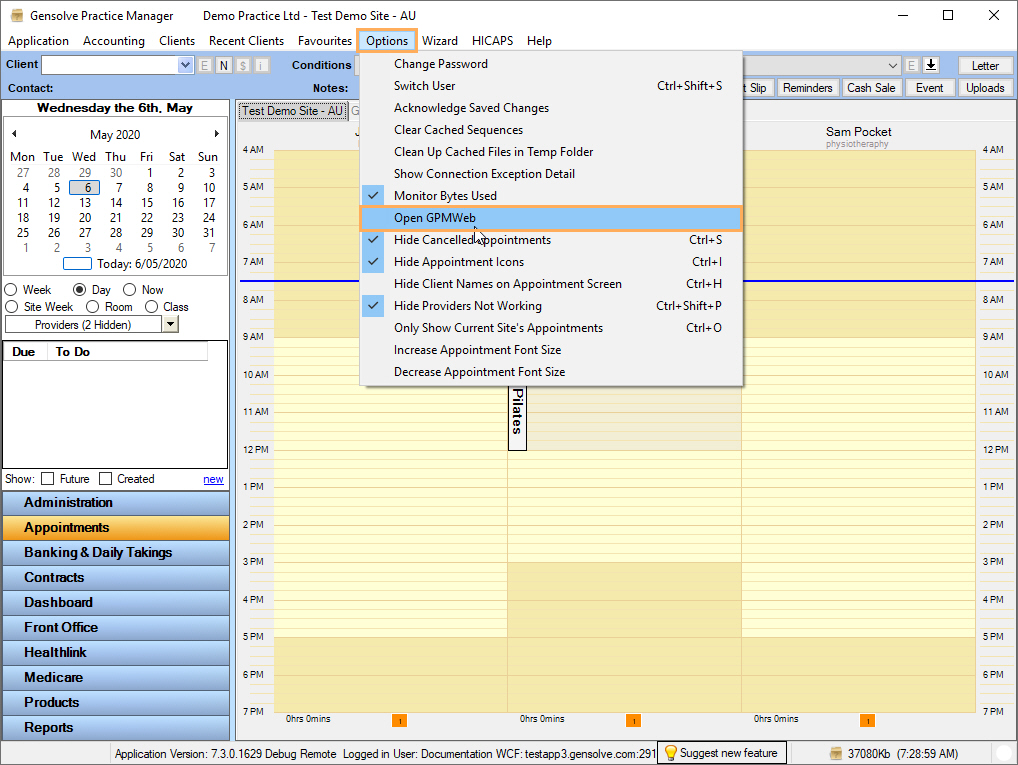
Task: Open the Dashboard section
Action: tap(116, 603)
